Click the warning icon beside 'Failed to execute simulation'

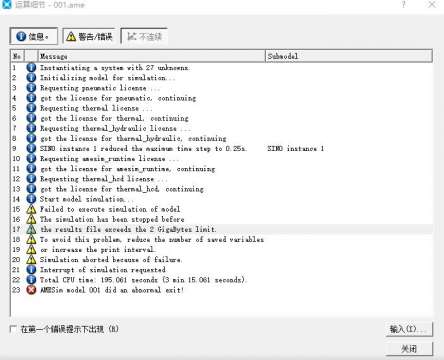click(x=31, y=209)
